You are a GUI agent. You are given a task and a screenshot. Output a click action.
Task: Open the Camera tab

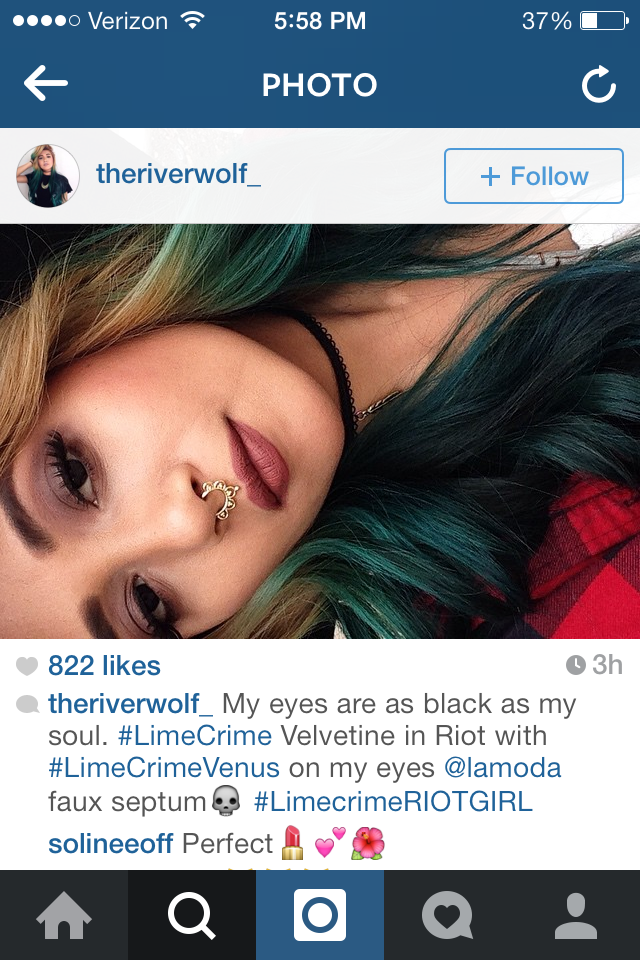320,915
